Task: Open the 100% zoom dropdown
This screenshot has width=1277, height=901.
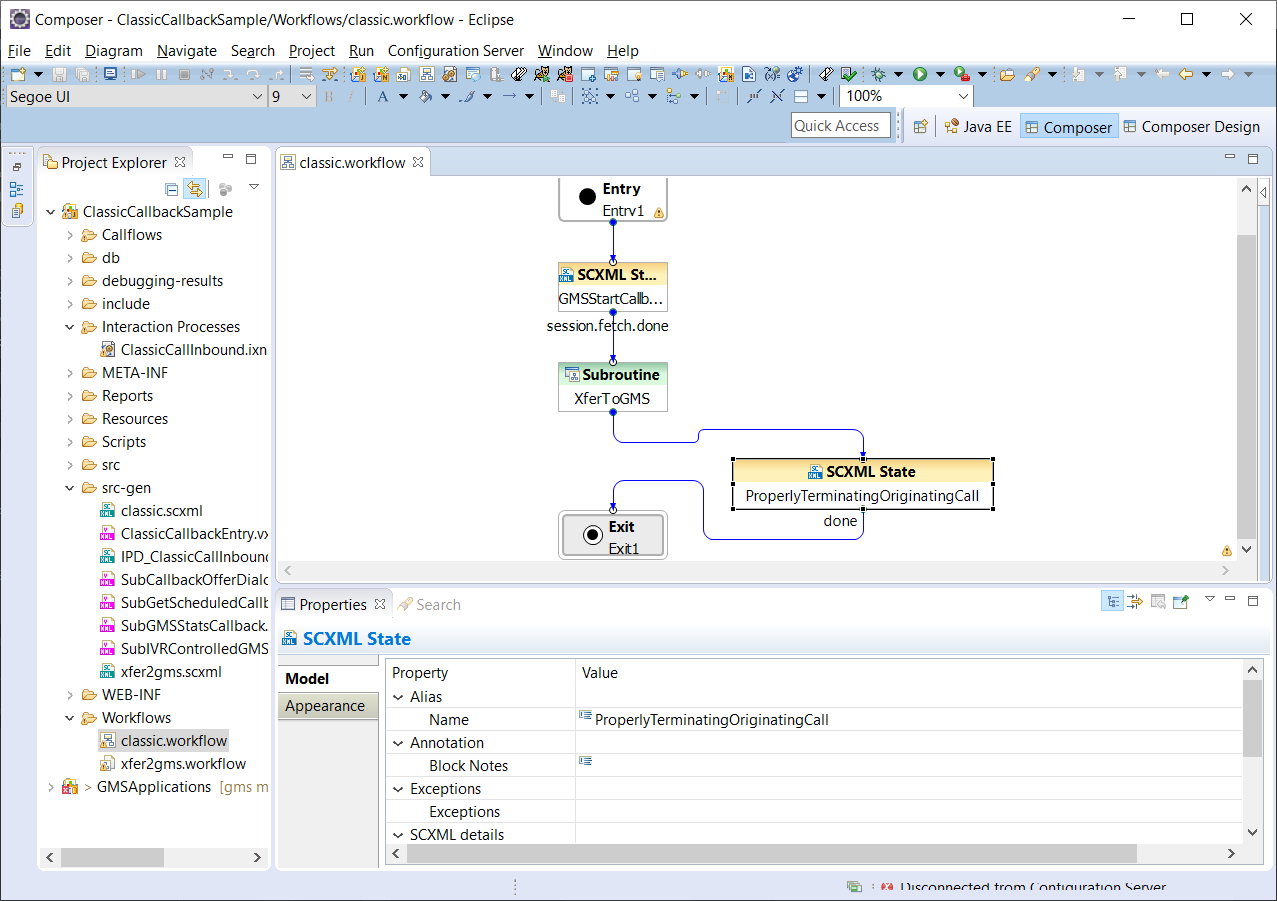Action: pos(963,96)
